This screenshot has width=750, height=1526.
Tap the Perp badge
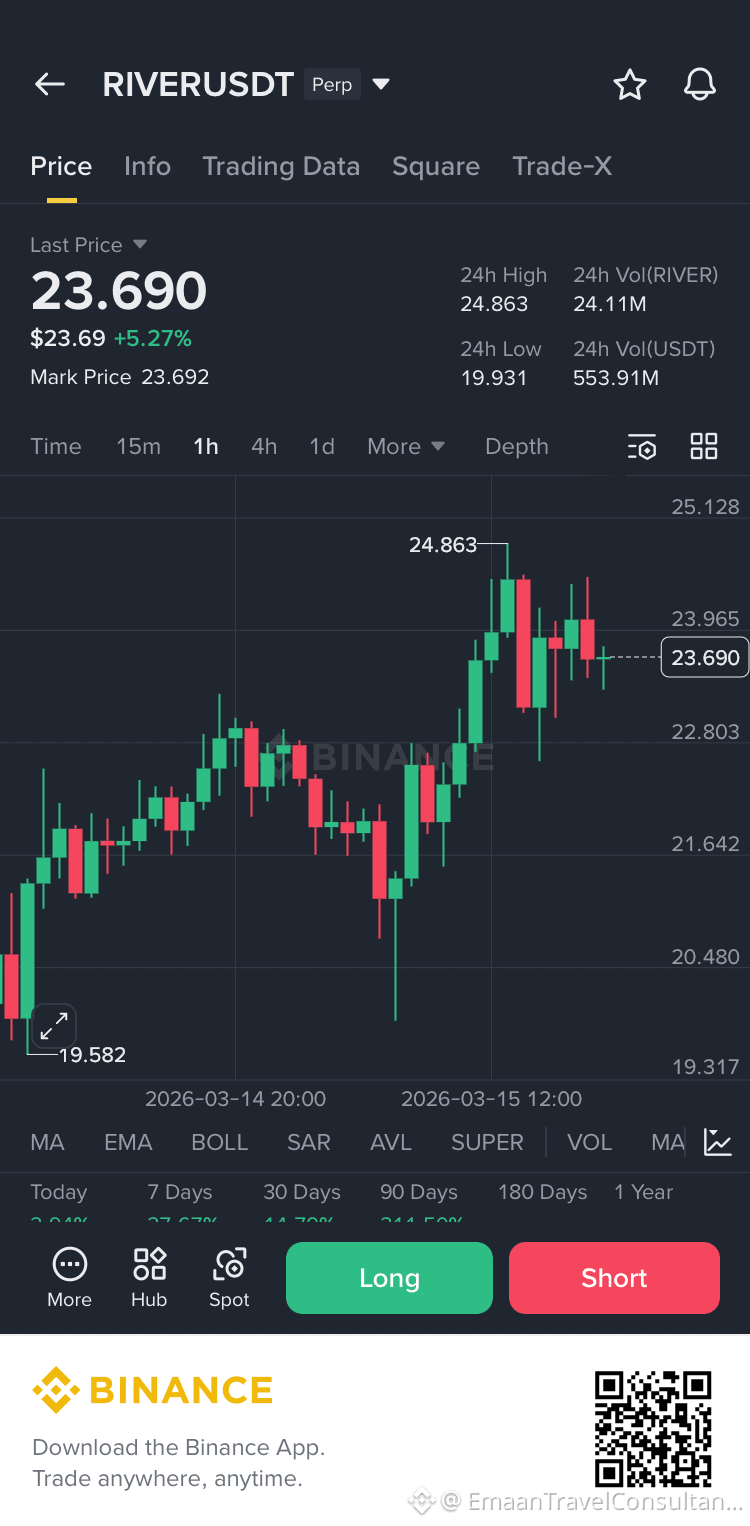[x=332, y=85]
